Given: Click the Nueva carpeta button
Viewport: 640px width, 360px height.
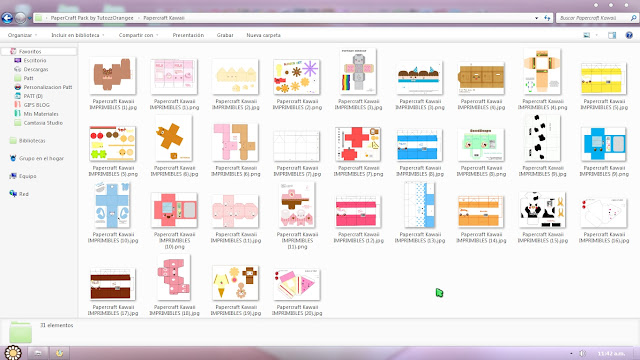Looking at the screenshot, I should point(263,36).
